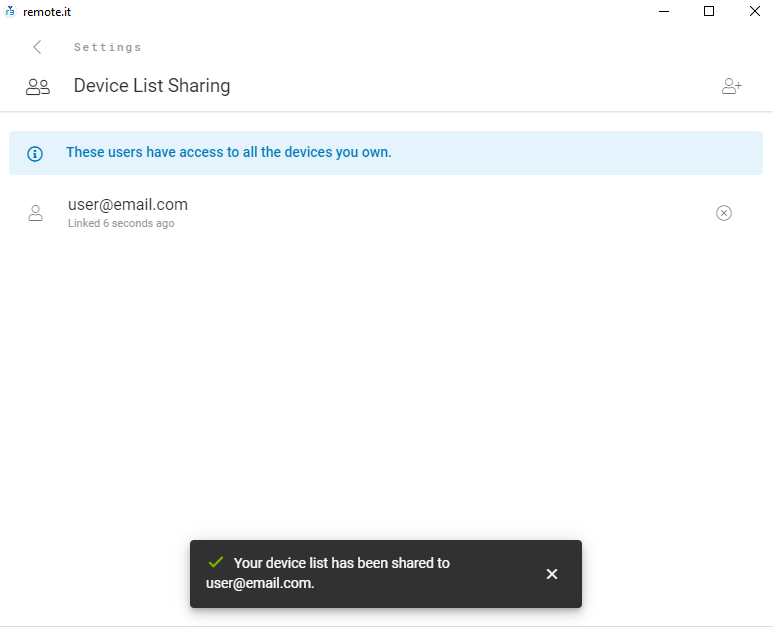Click the remote.it app icon in title bar
The image size is (773, 627).
[x=10, y=11]
